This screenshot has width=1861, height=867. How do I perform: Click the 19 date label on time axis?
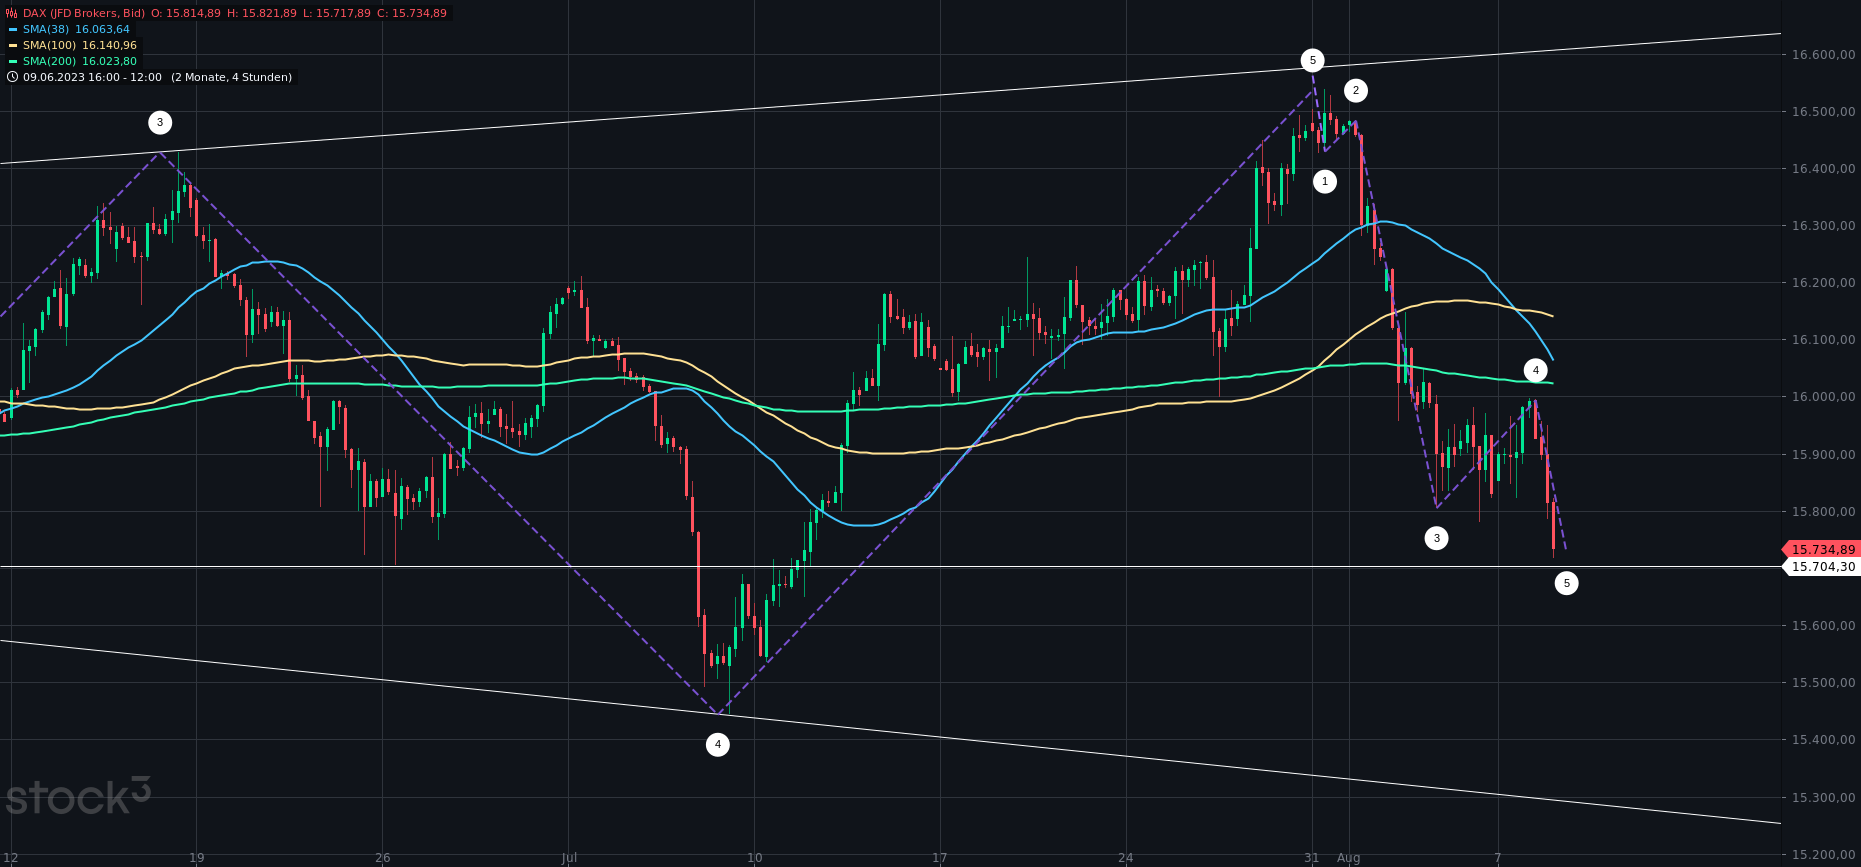point(196,858)
